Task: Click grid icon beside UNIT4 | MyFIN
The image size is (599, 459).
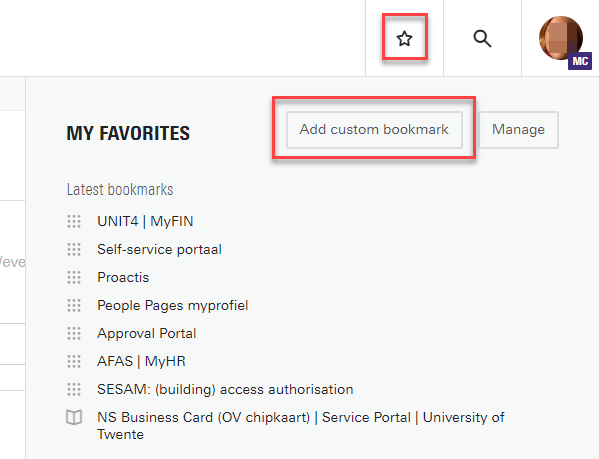Action: click(x=74, y=221)
